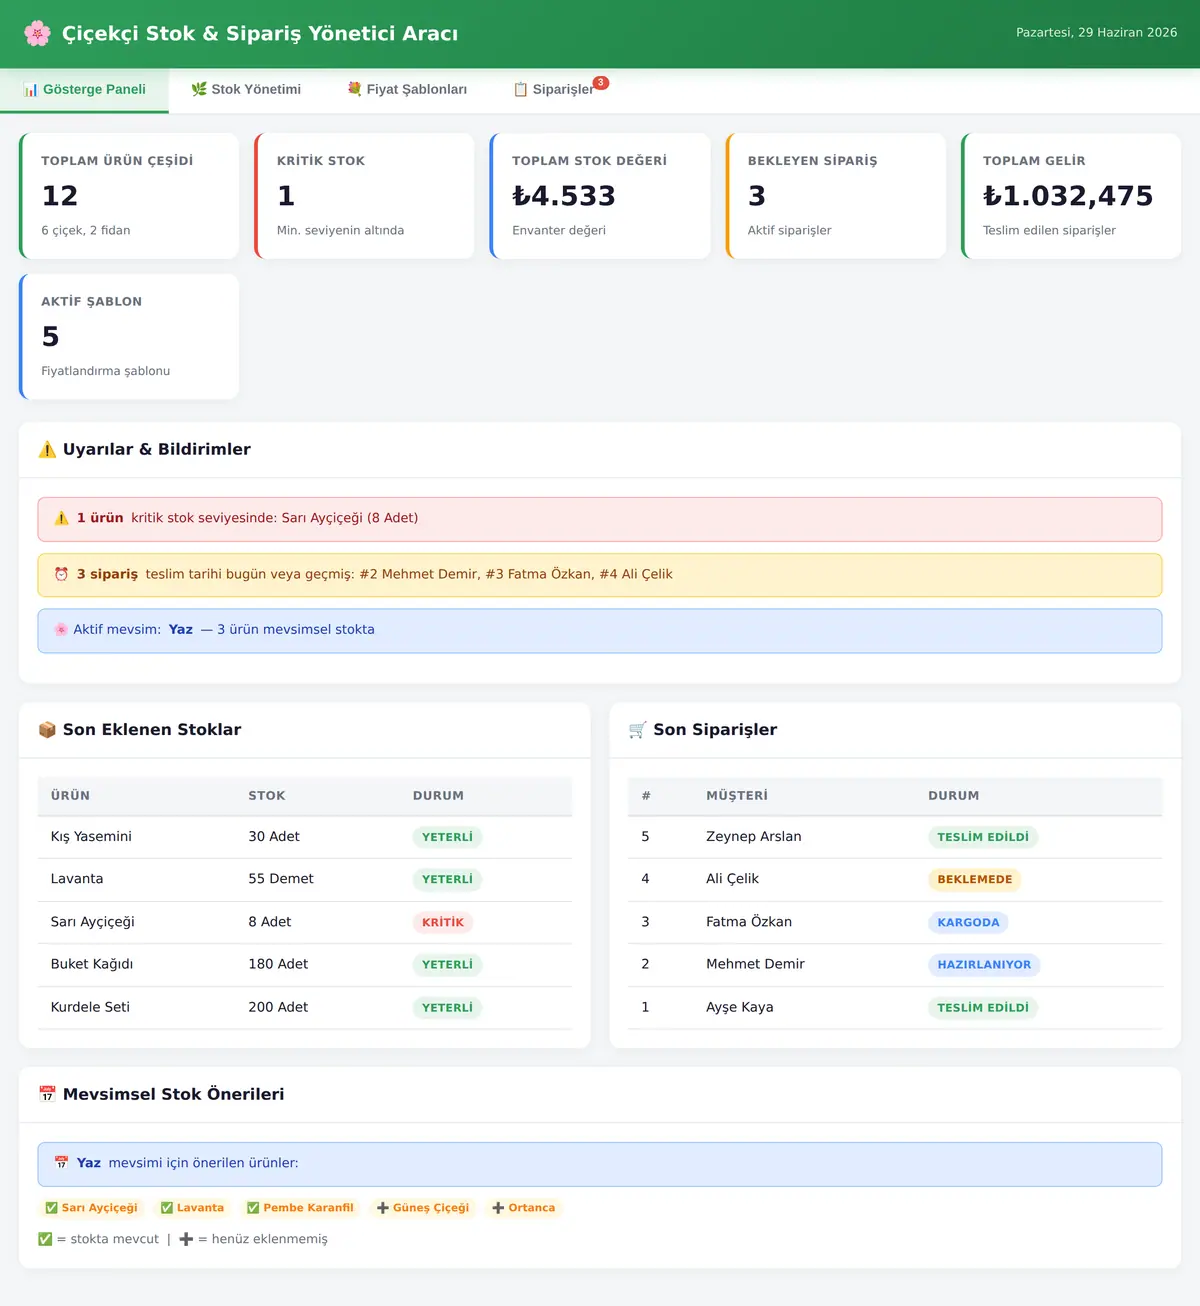This screenshot has height=1306, width=1200.
Task: Click the MÜŞTERİ column header
Action: click(x=737, y=796)
